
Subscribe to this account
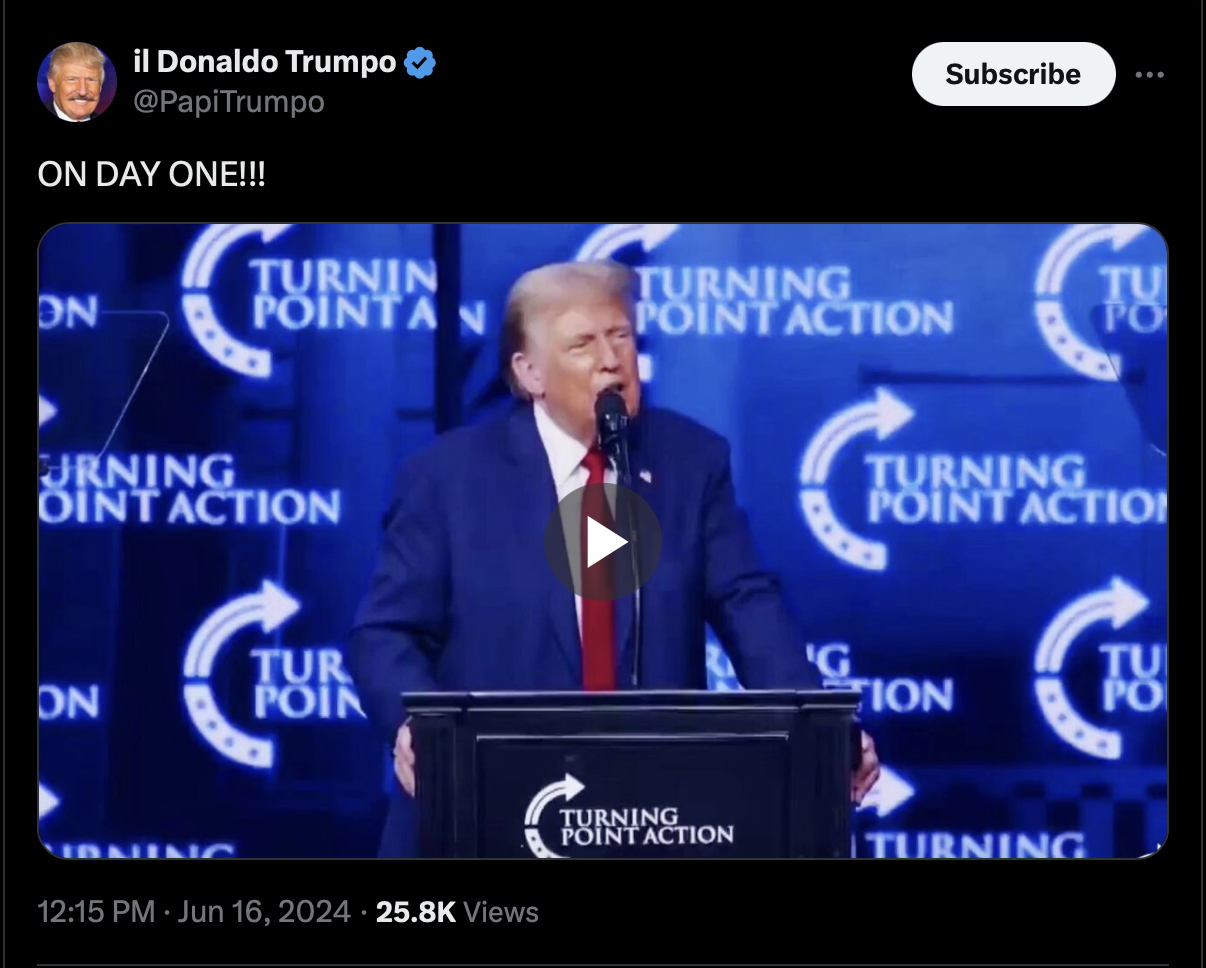(1013, 74)
